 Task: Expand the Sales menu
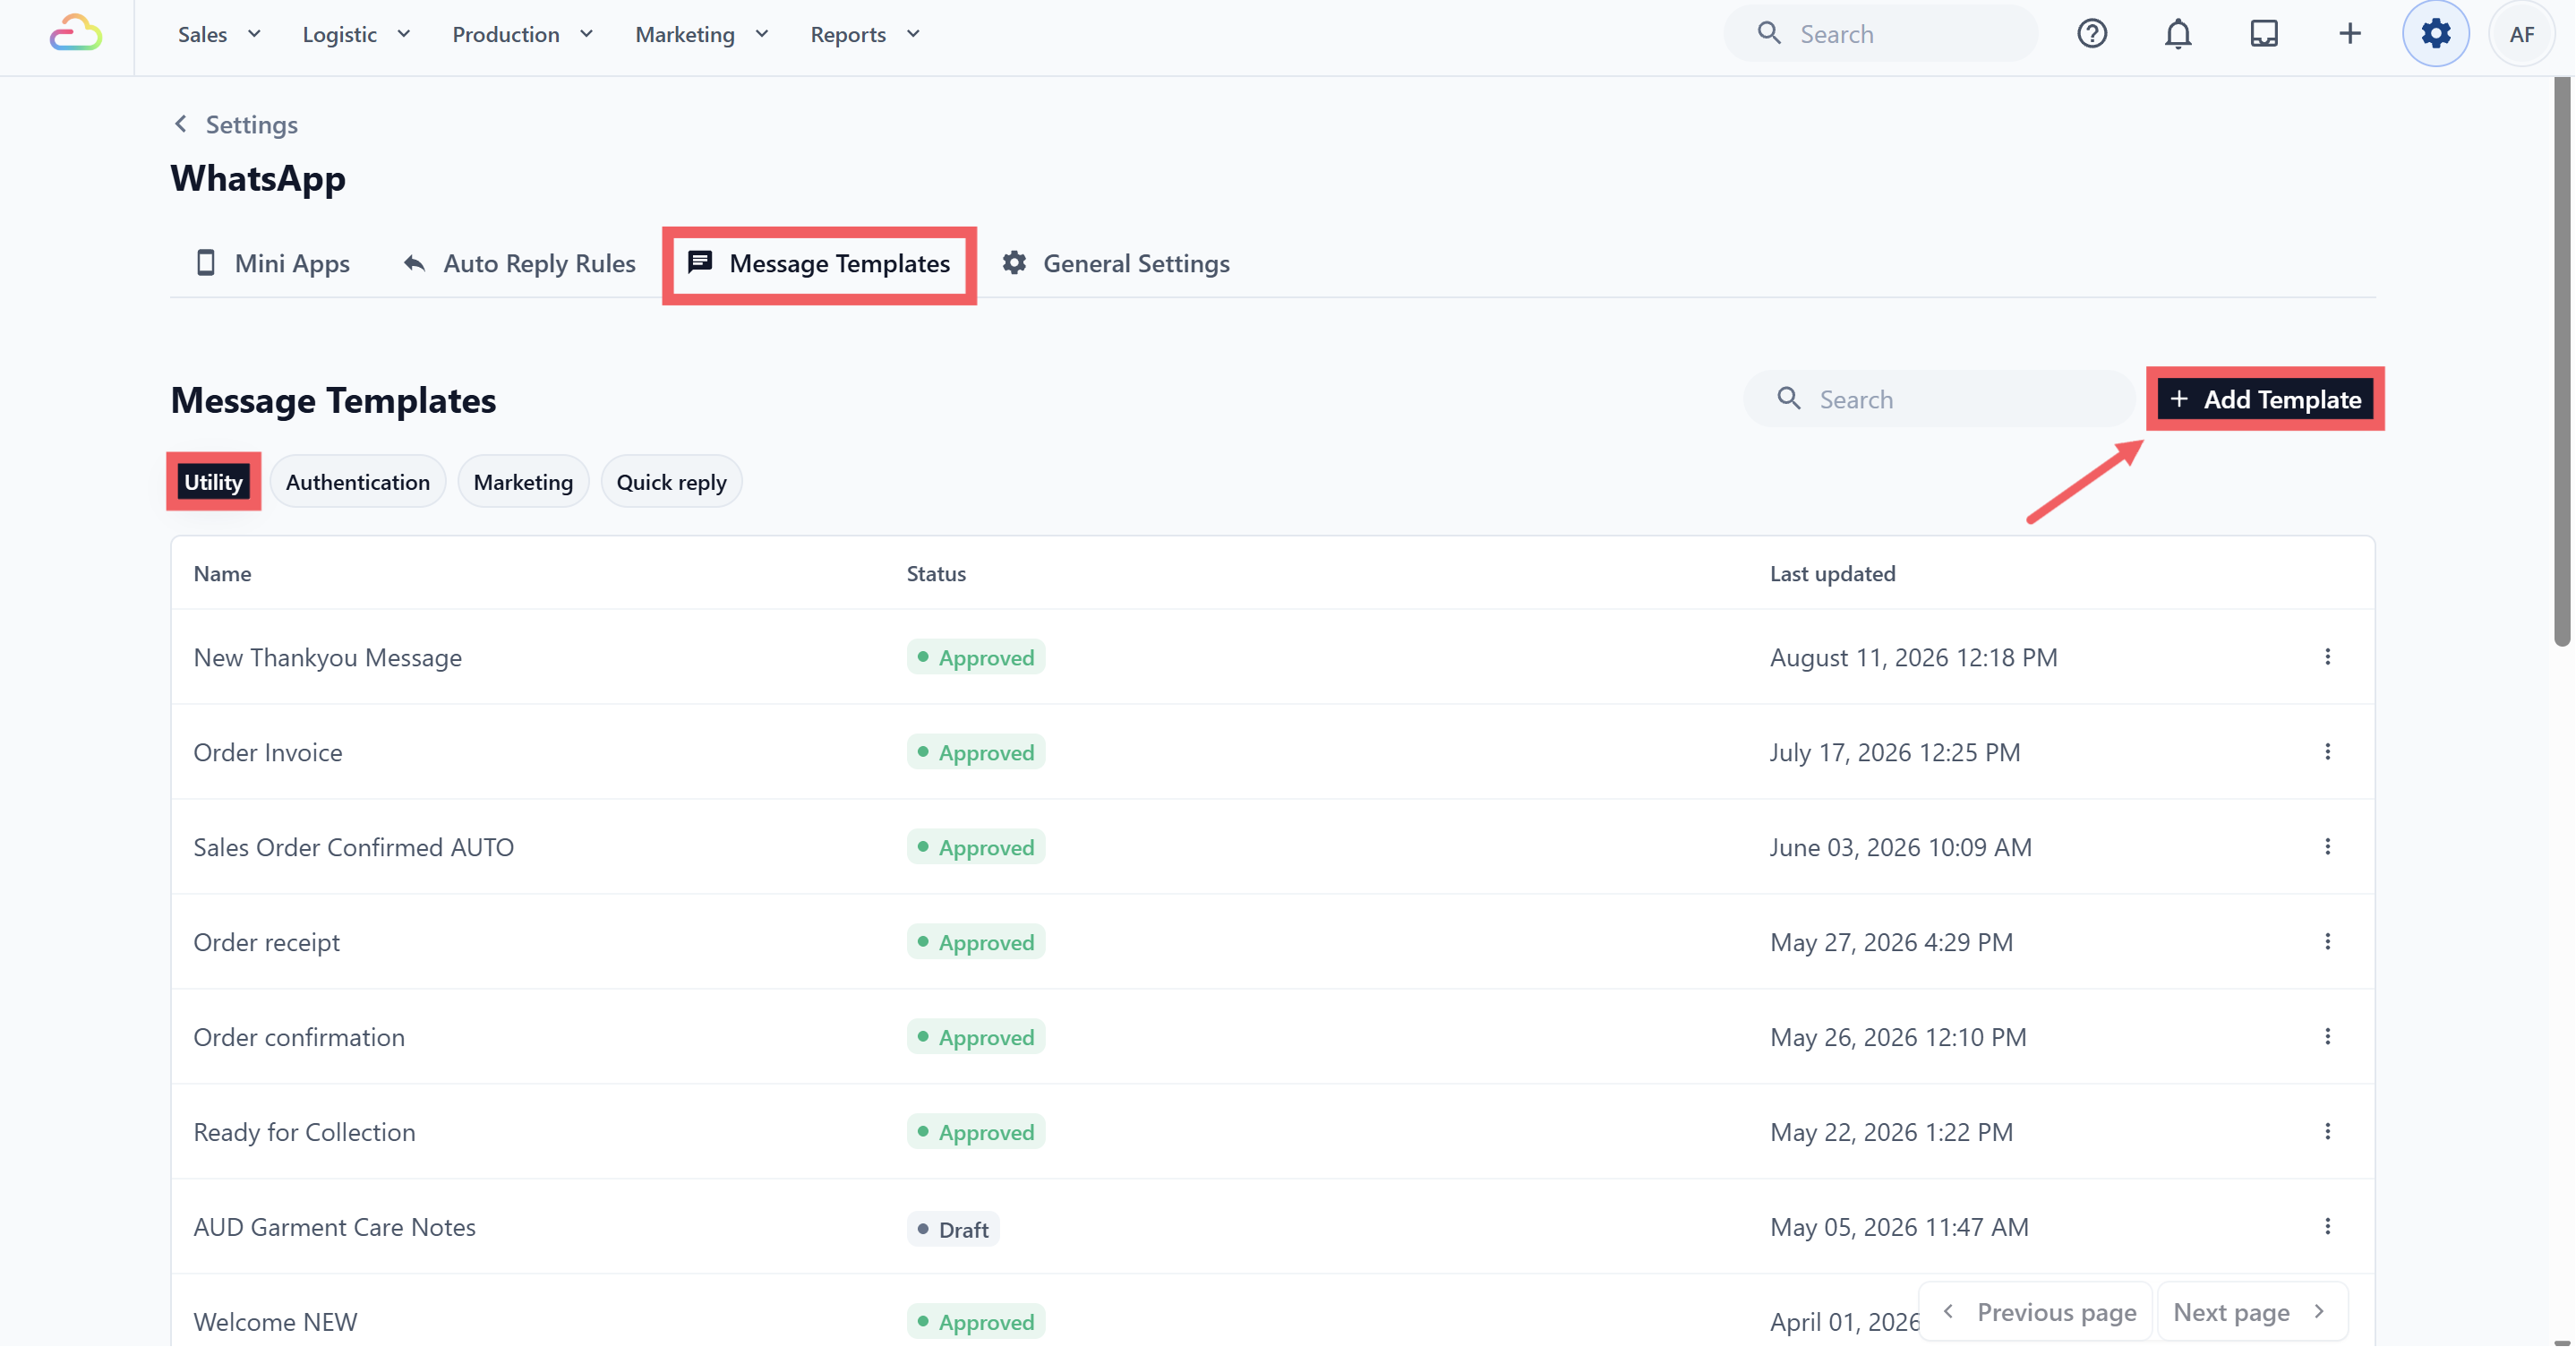[219, 34]
